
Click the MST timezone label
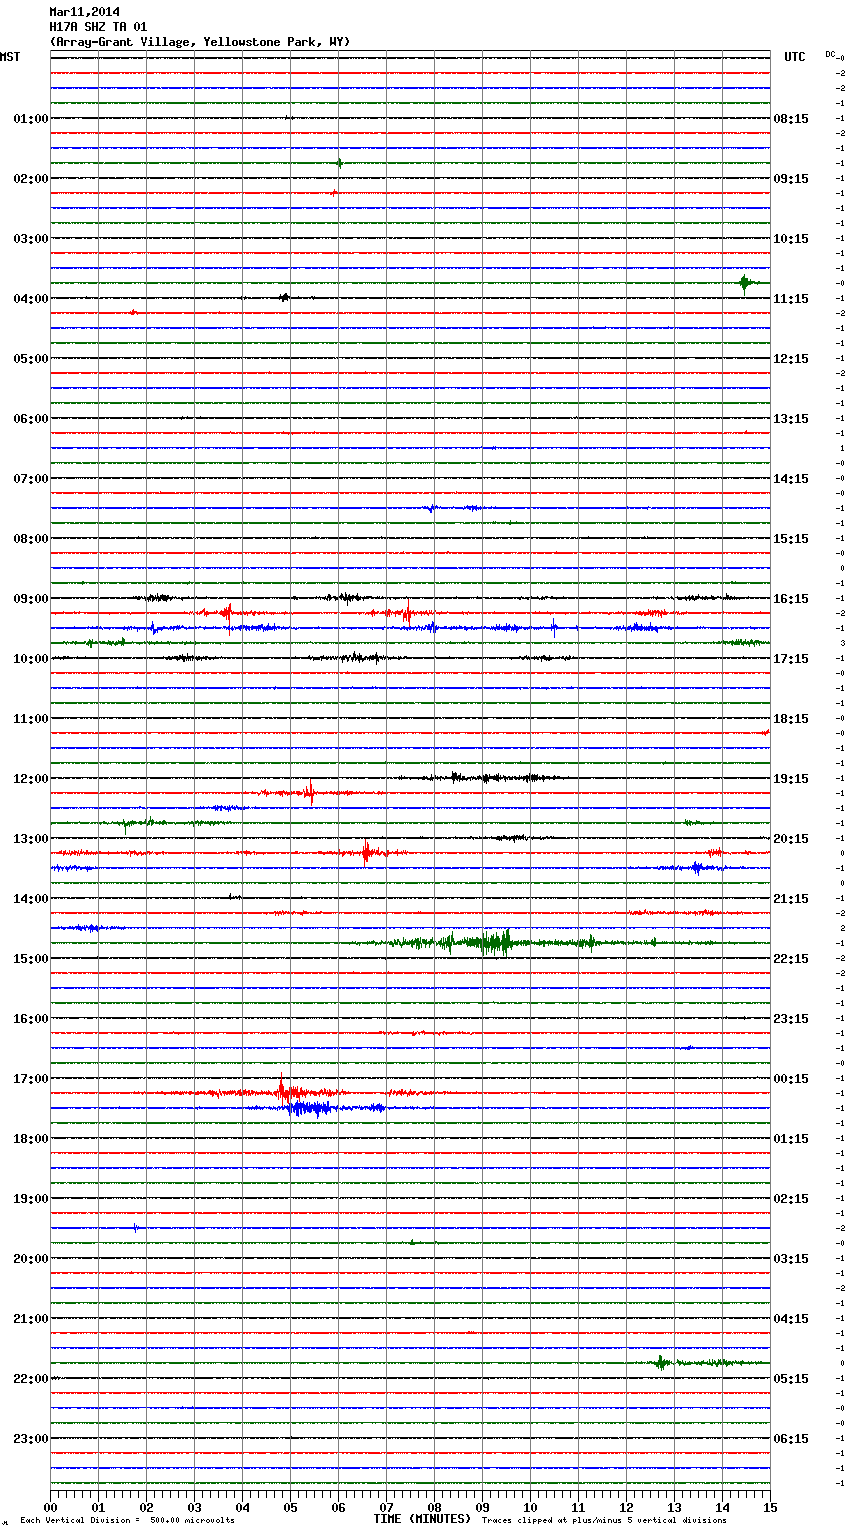point(10,57)
